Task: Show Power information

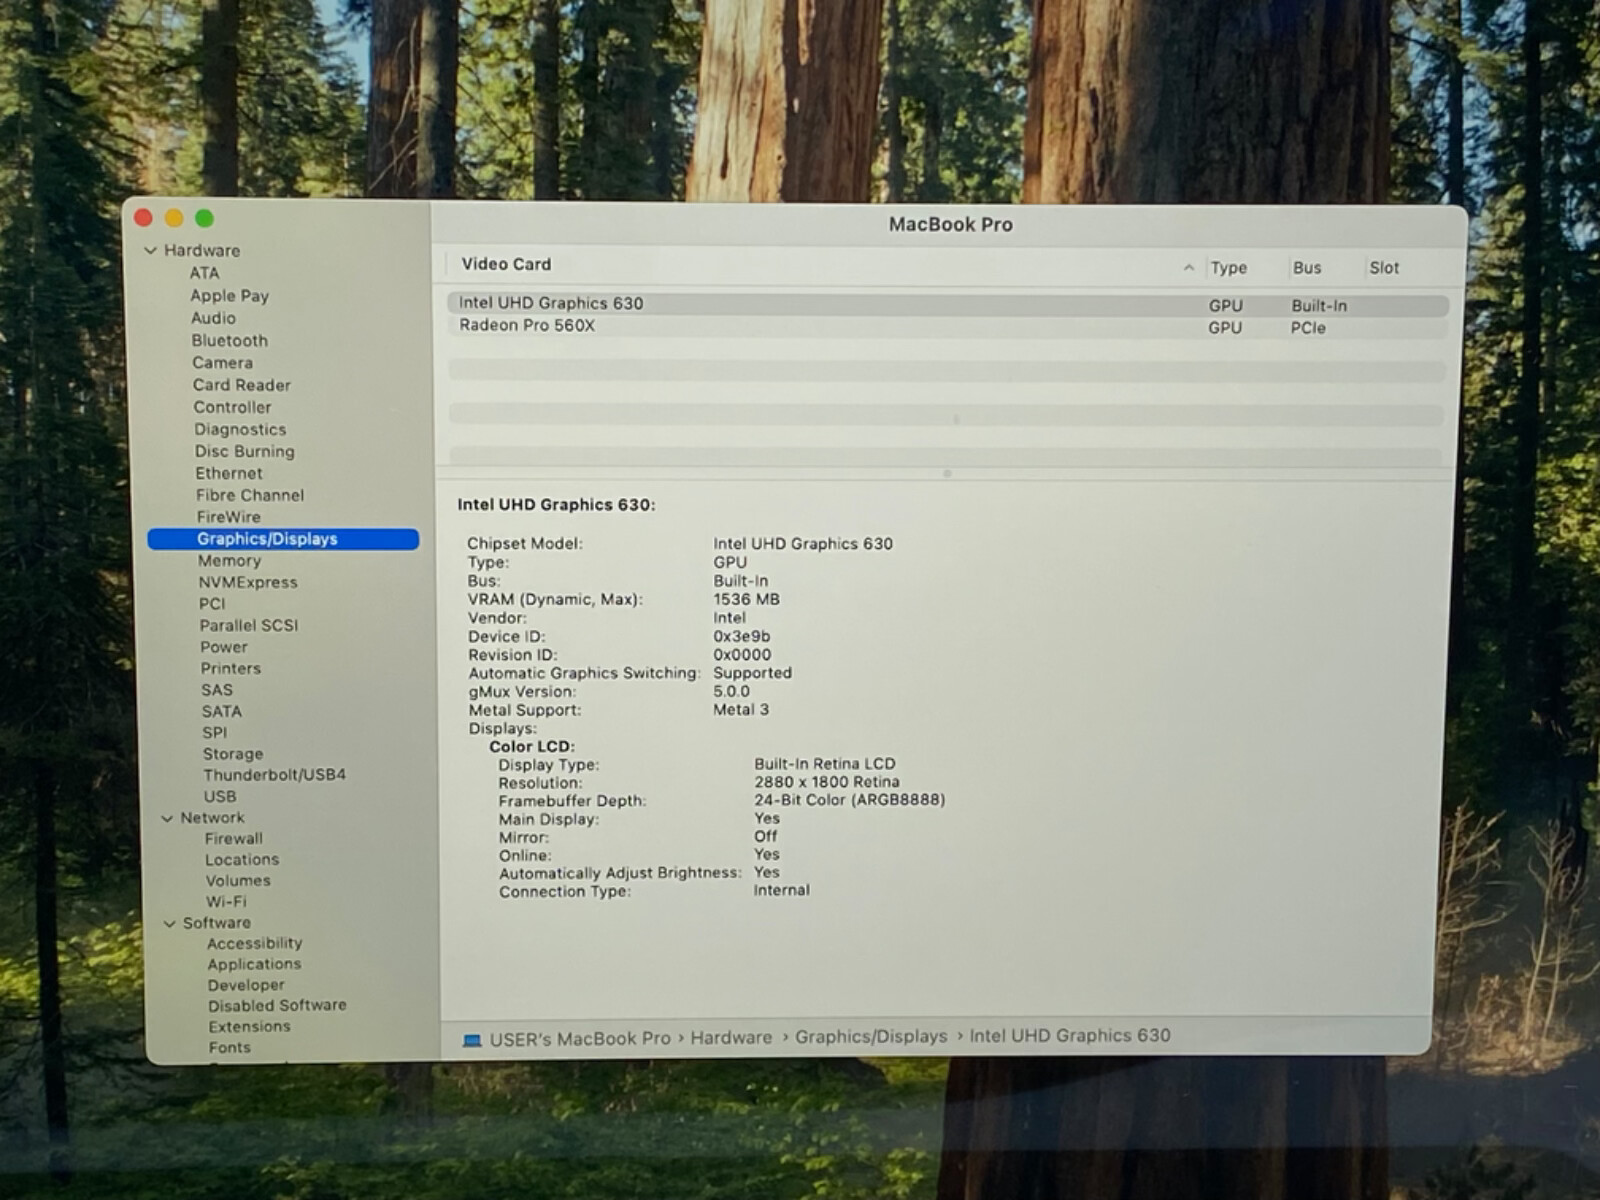Action: (x=223, y=647)
